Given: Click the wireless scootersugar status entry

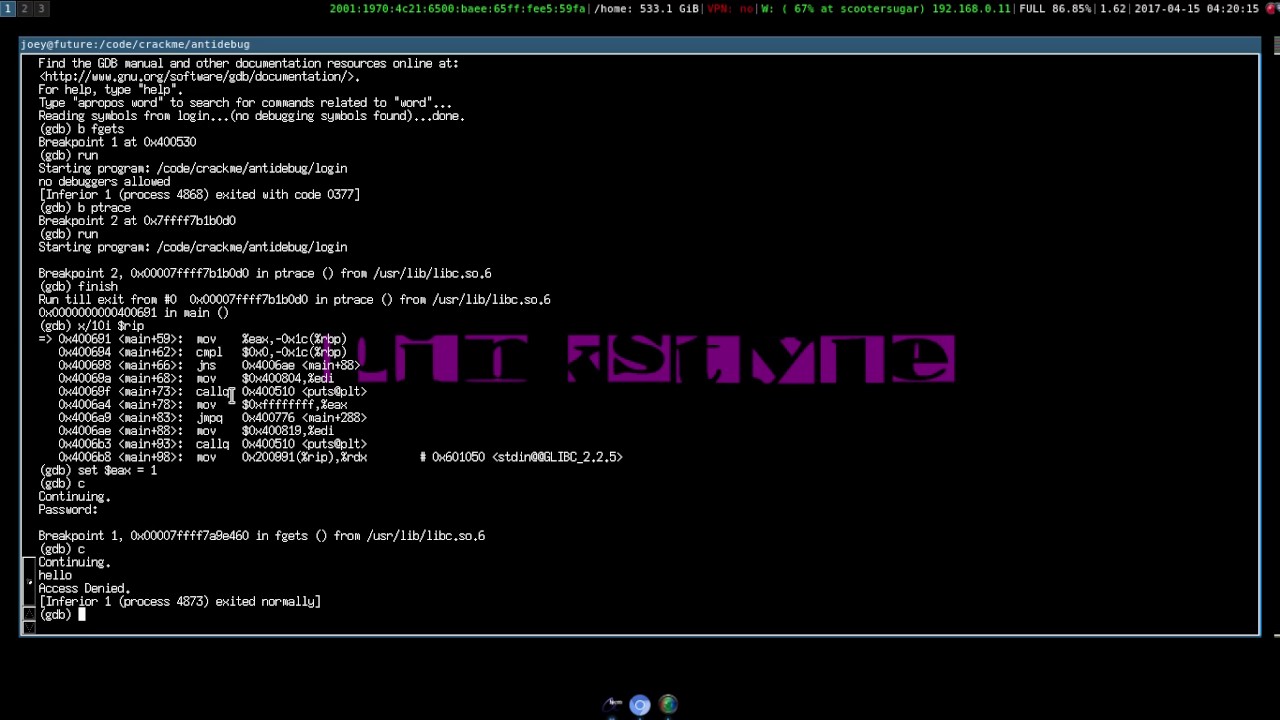Looking at the screenshot, I should [884, 8].
